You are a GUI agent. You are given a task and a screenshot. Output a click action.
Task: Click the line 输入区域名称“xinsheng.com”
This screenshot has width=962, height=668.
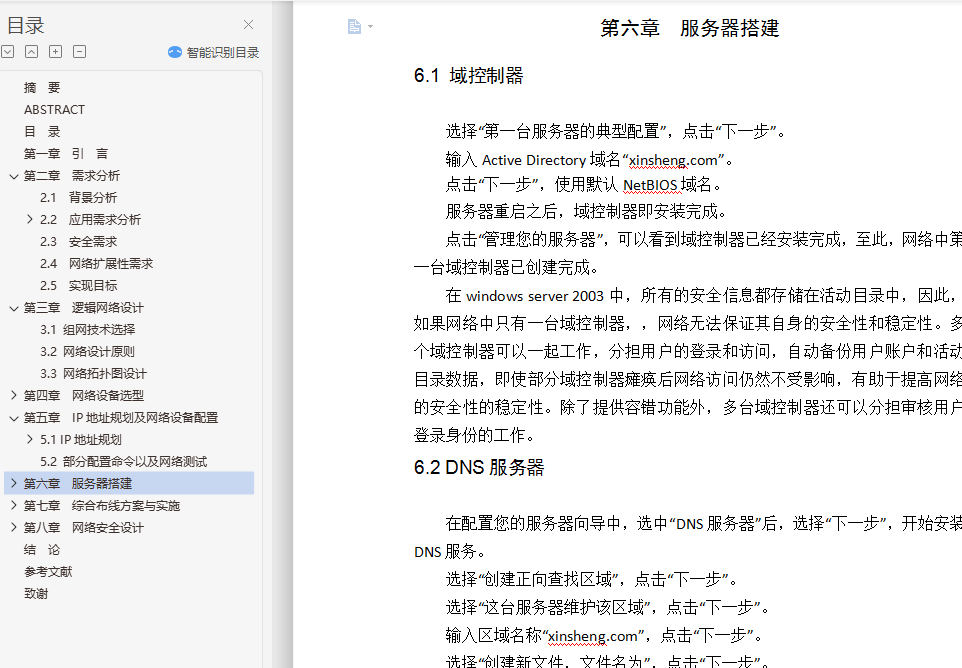pyautogui.click(x=605, y=635)
